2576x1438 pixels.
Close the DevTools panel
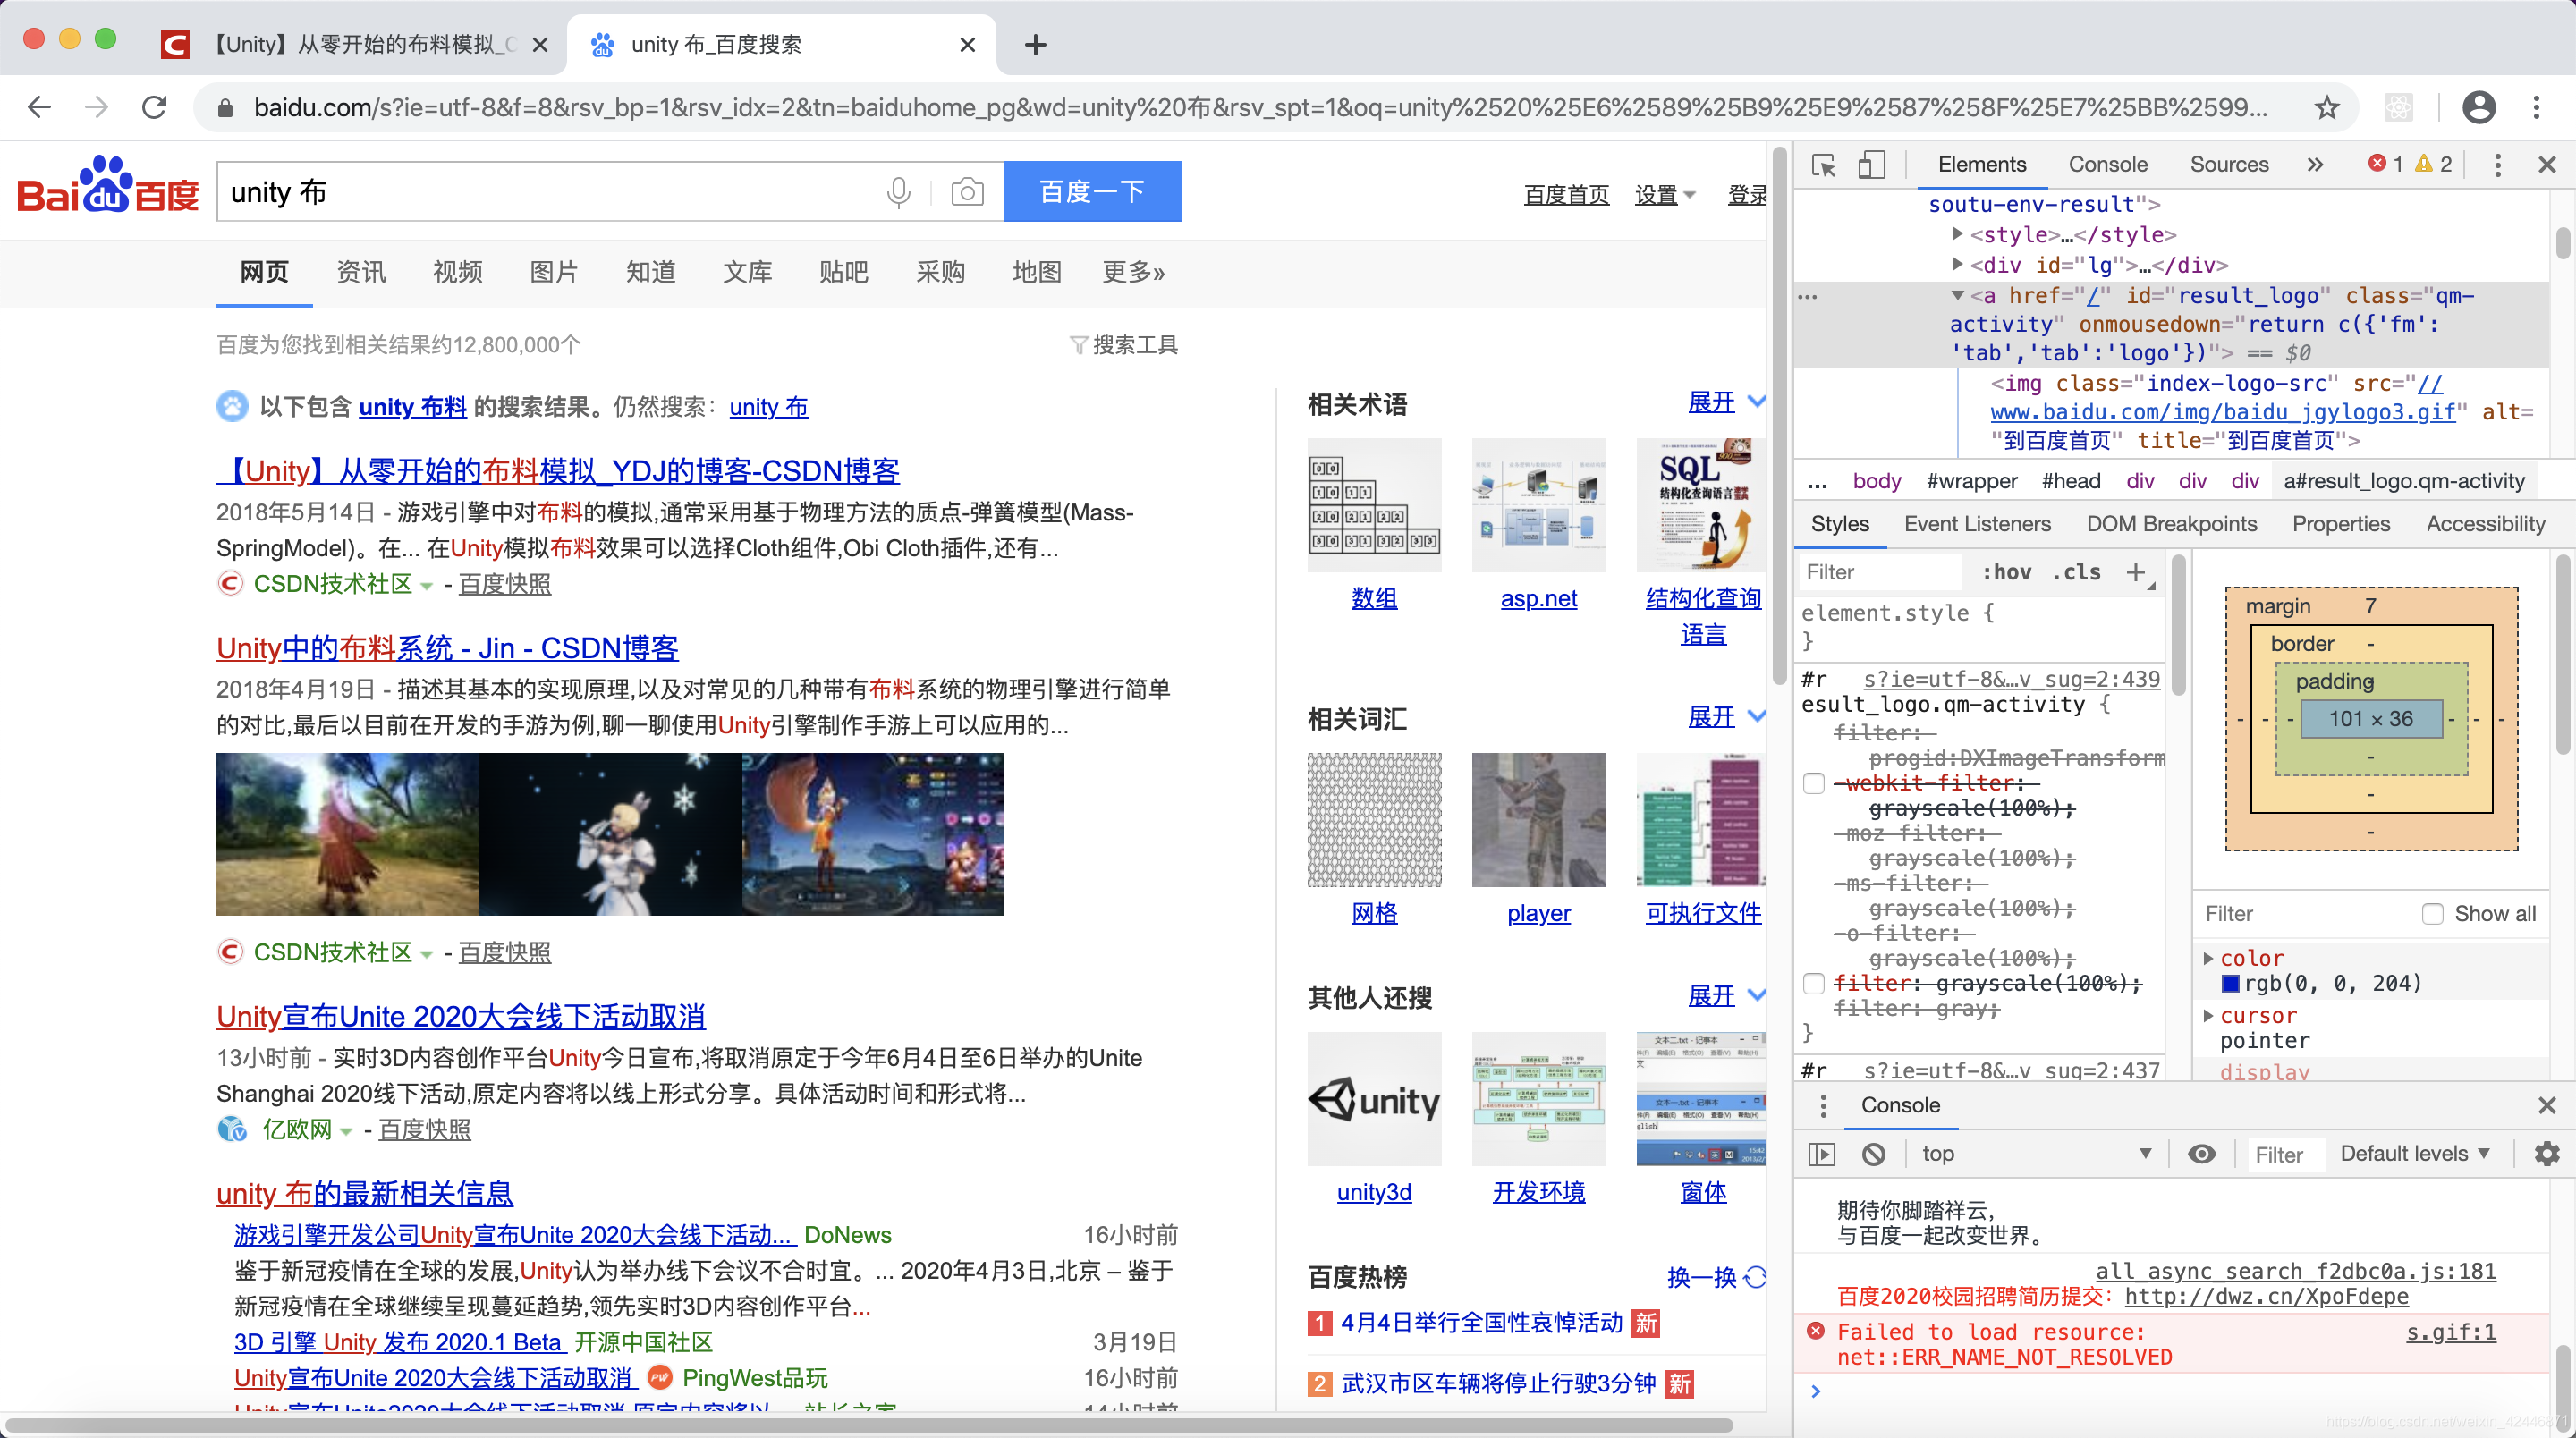[x=2547, y=165]
